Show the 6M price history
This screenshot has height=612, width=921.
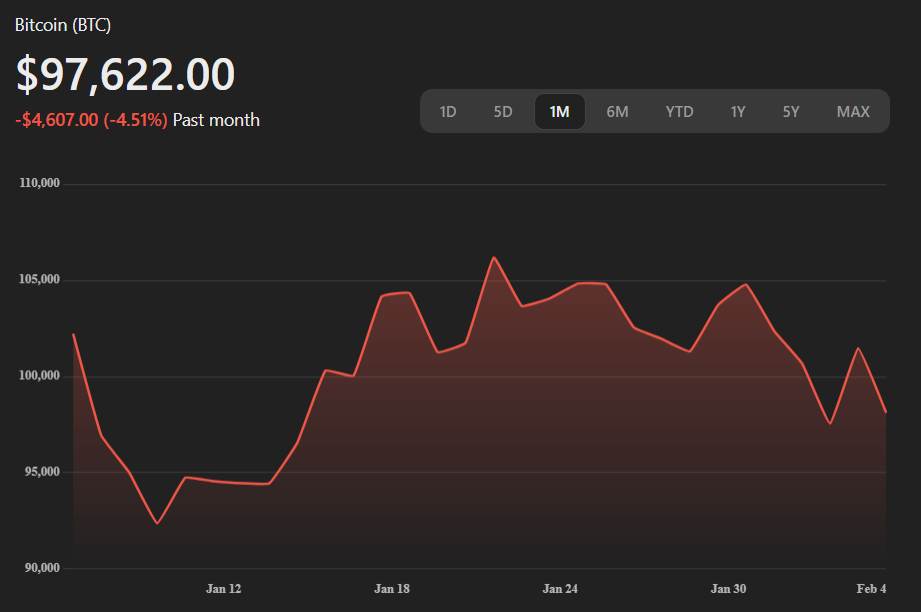pyautogui.click(x=617, y=112)
